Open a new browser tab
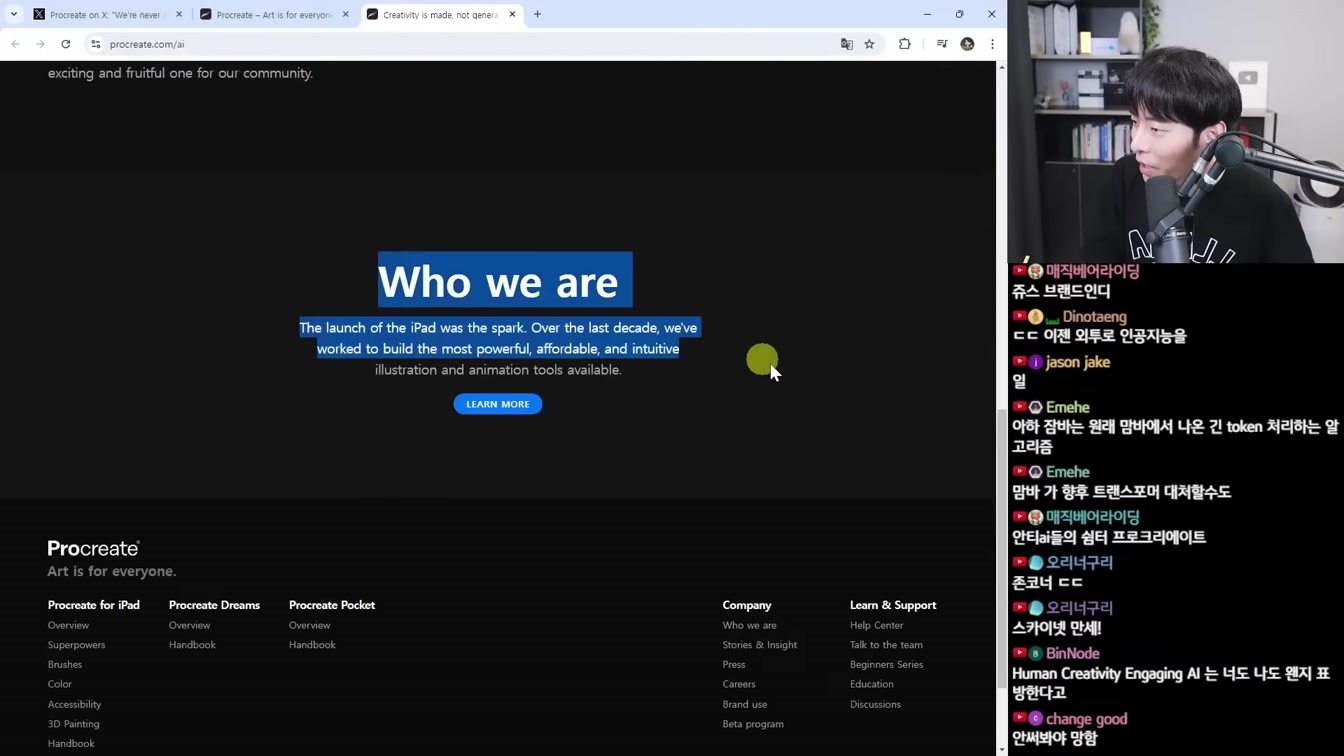This screenshot has height=756, width=1344. [537, 15]
